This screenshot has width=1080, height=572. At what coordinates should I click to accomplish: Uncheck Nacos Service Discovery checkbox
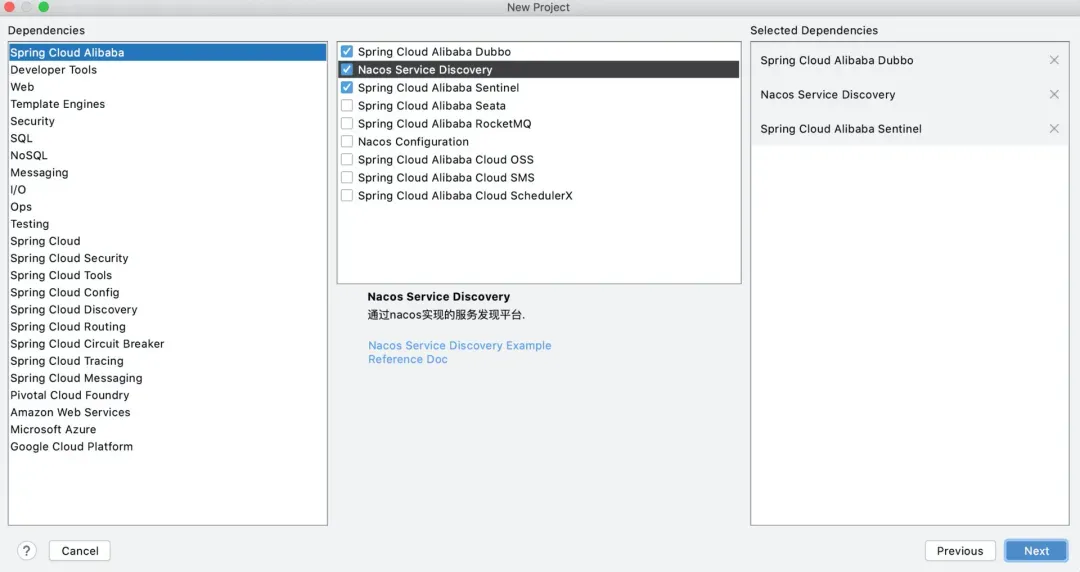click(x=346, y=70)
